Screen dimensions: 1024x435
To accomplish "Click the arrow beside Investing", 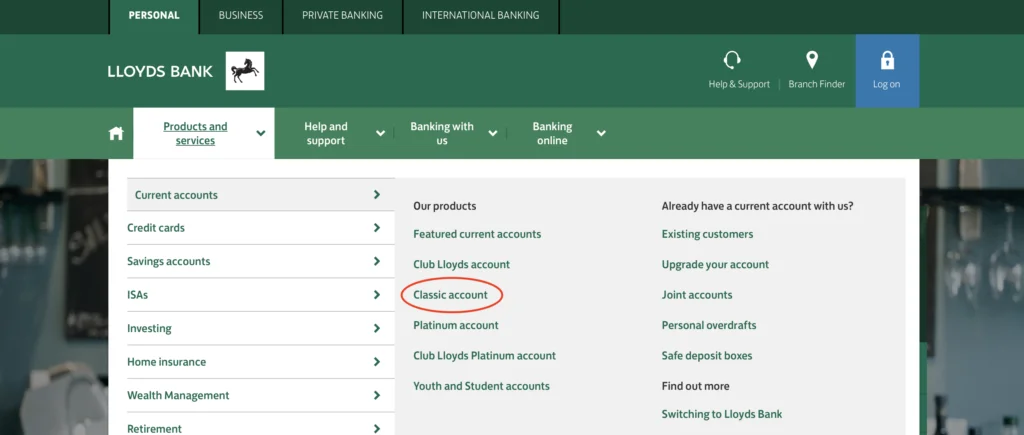I will pos(377,329).
